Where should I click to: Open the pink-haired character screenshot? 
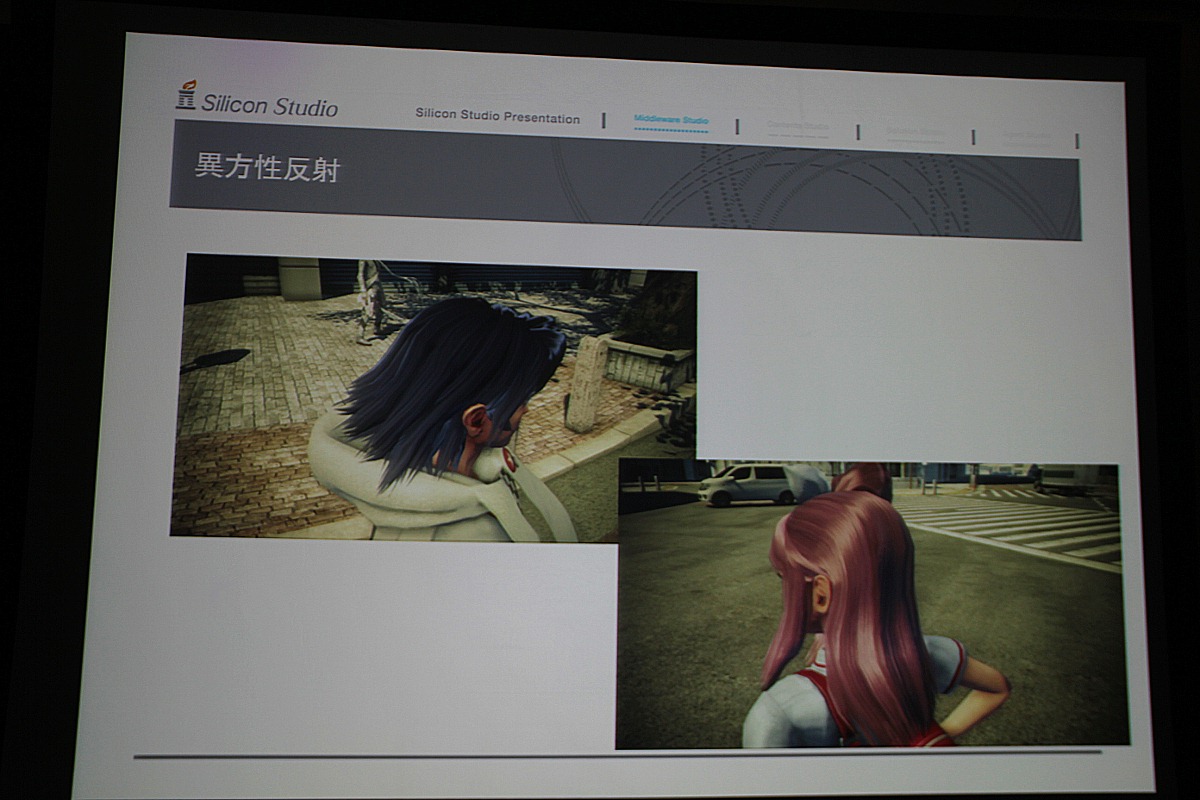871,604
